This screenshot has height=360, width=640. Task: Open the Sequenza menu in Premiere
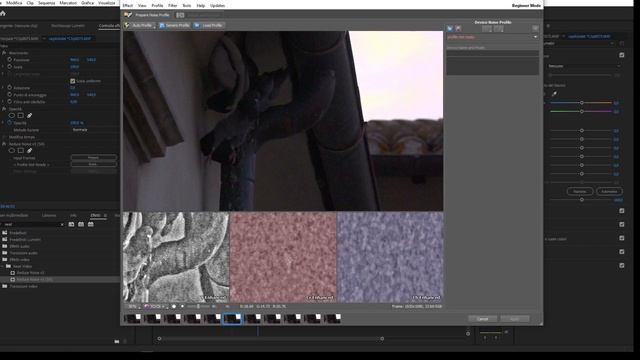[x=47, y=3]
